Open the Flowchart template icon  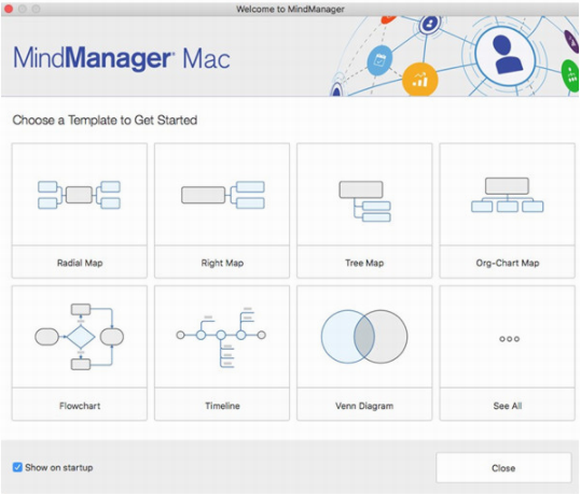pos(79,336)
